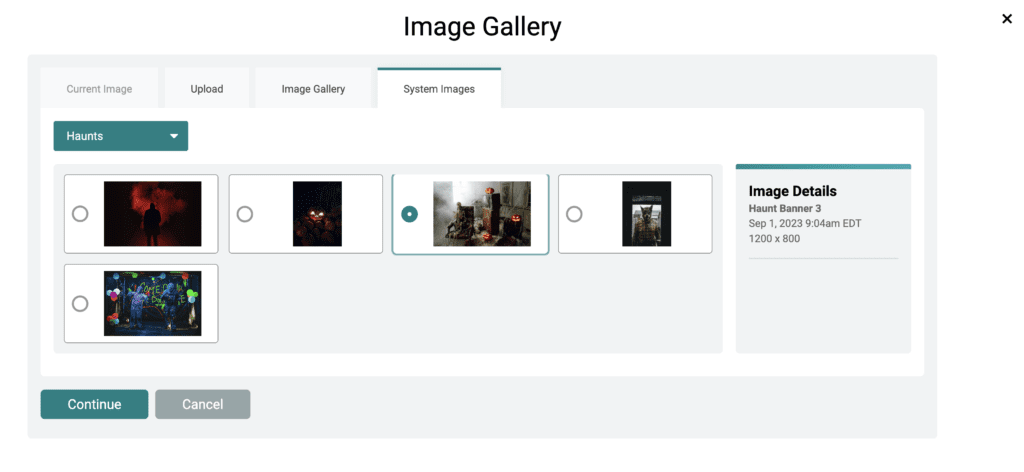This screenshot has height=472, width=1024.
Task: Select the werewolf doorway image radio button
Action: coord(573,213)
